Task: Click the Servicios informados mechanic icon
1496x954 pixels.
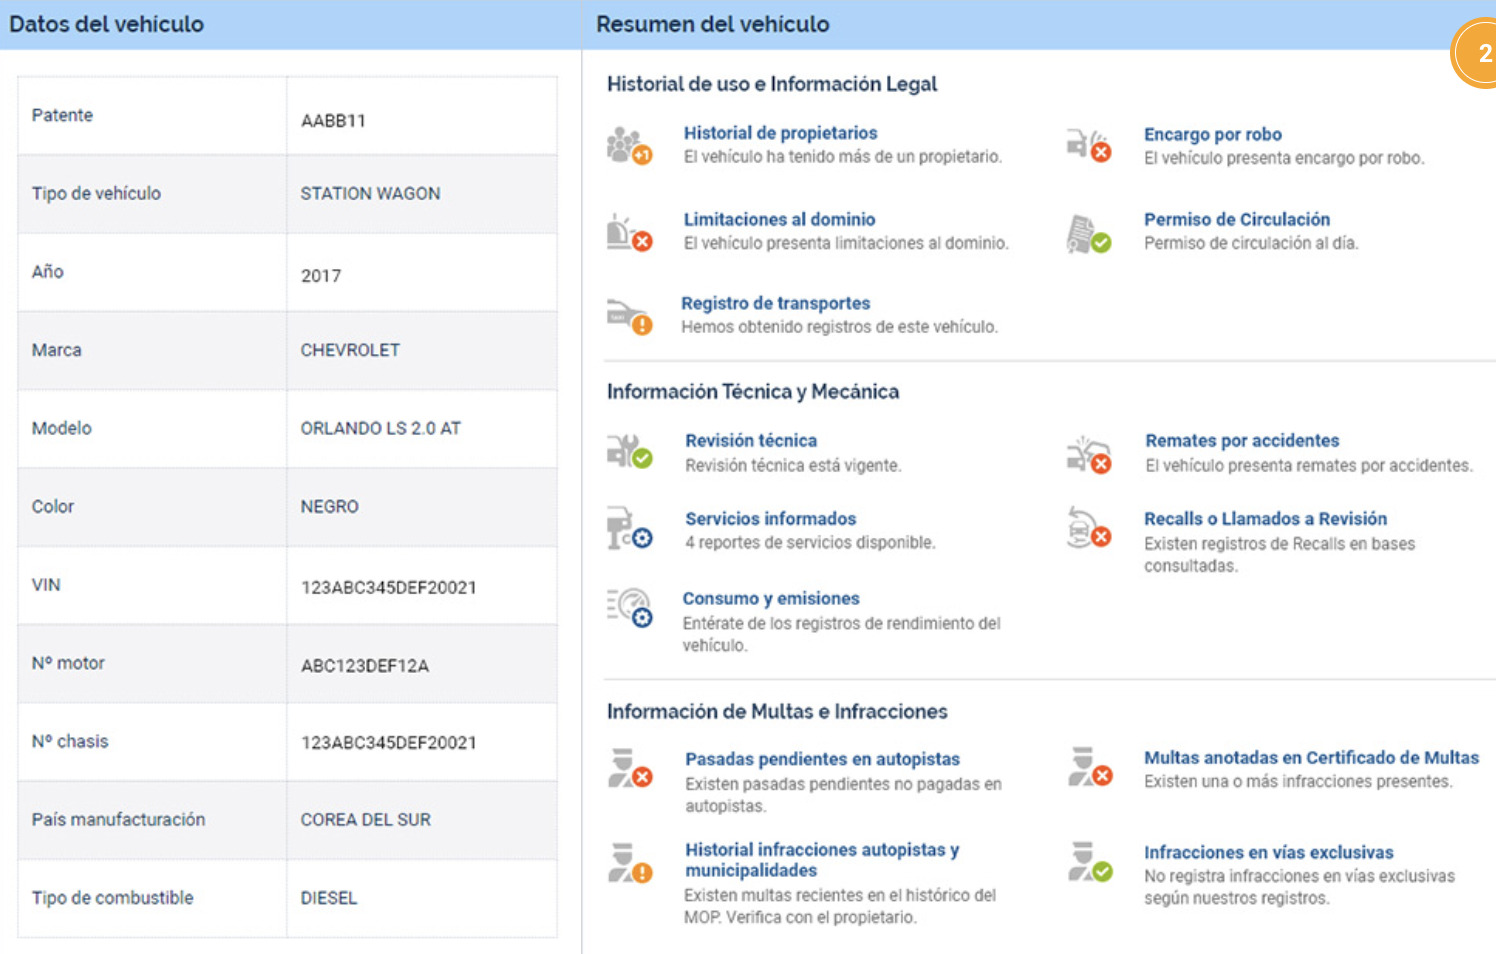Action: click(629, 528)
